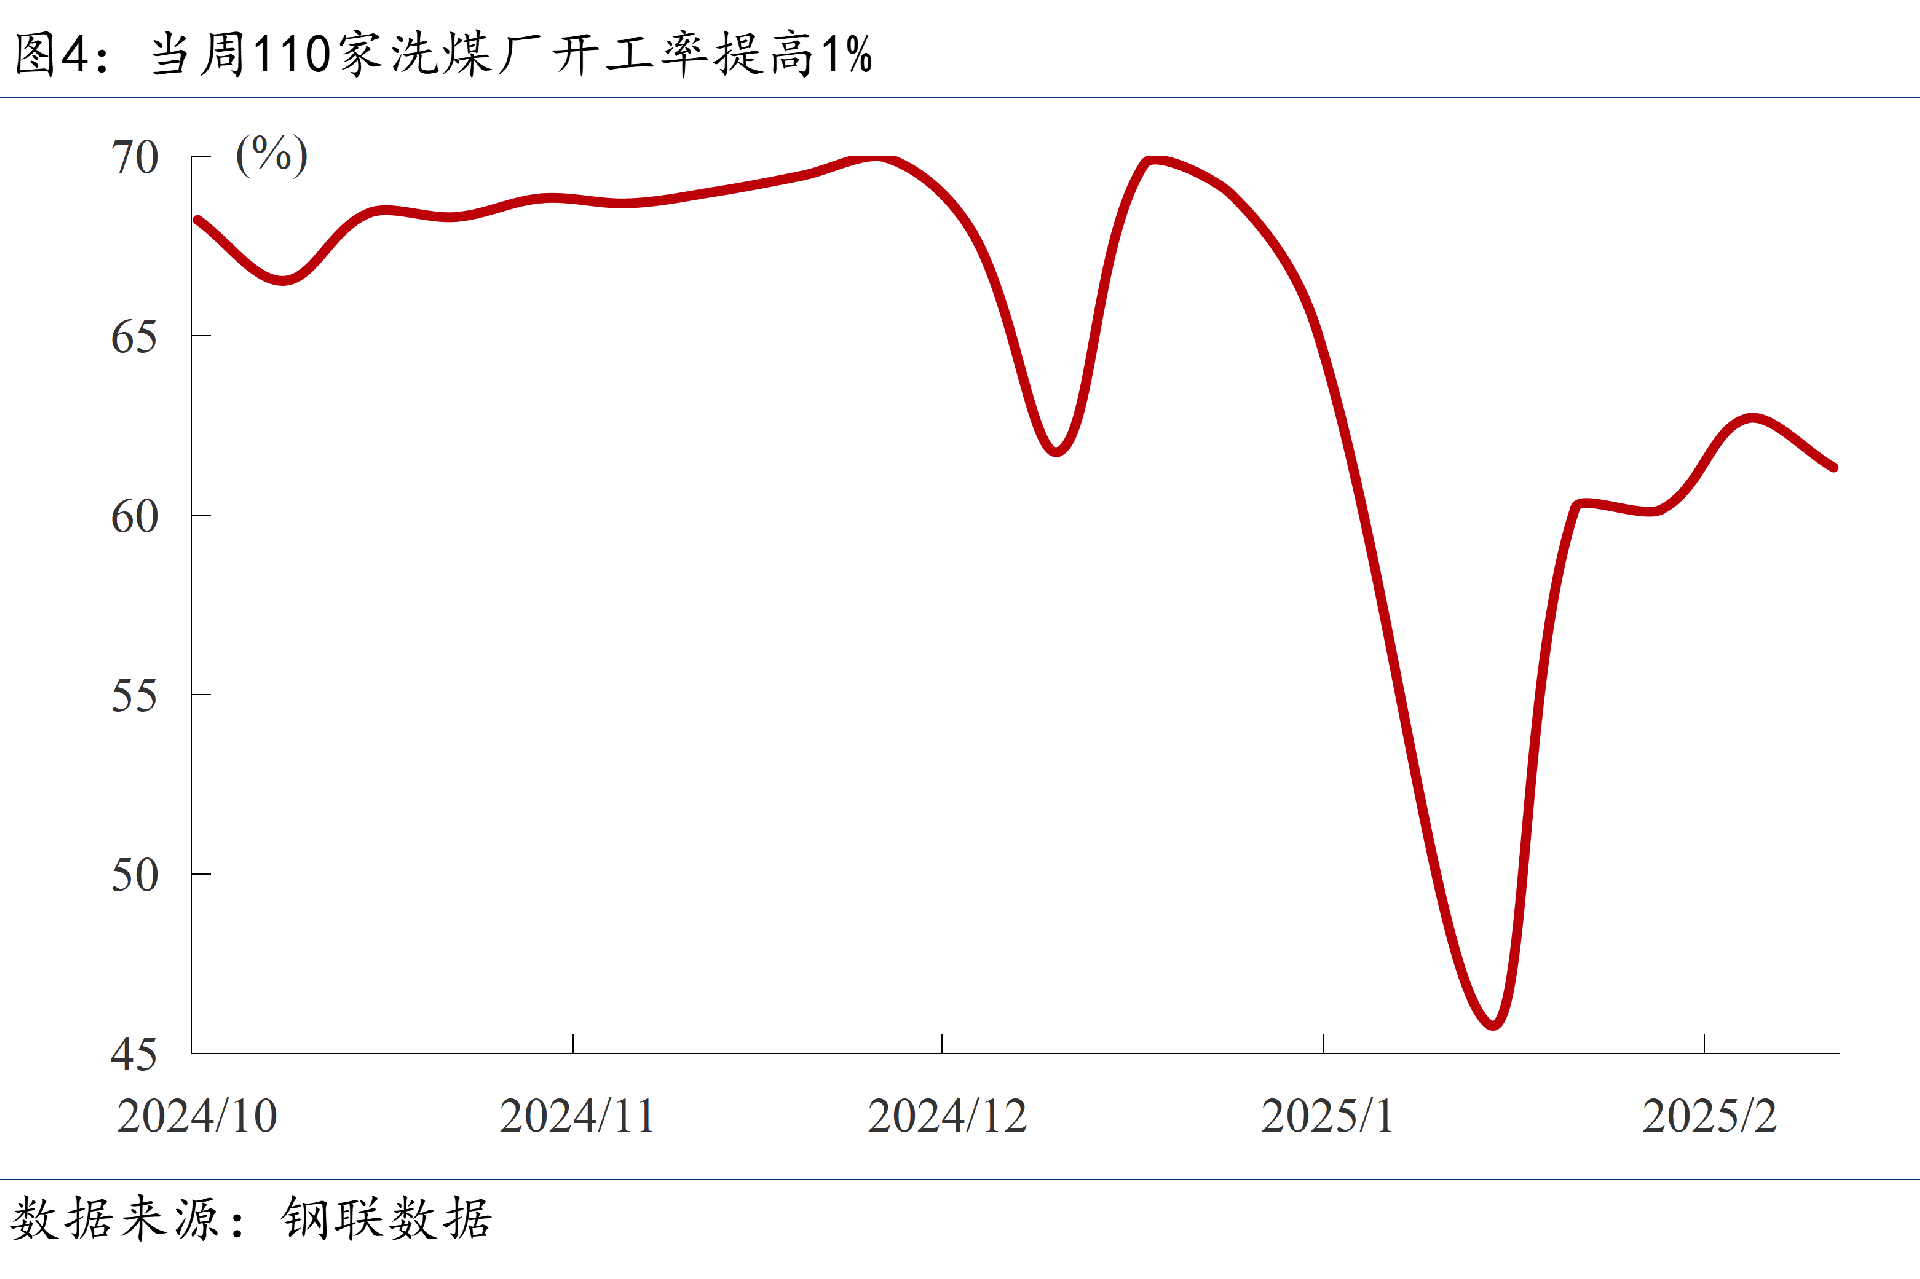Click the tick mark above 2025/1
The height and width of the screenshot is (1279, 1920).
coord(1323,1044)
